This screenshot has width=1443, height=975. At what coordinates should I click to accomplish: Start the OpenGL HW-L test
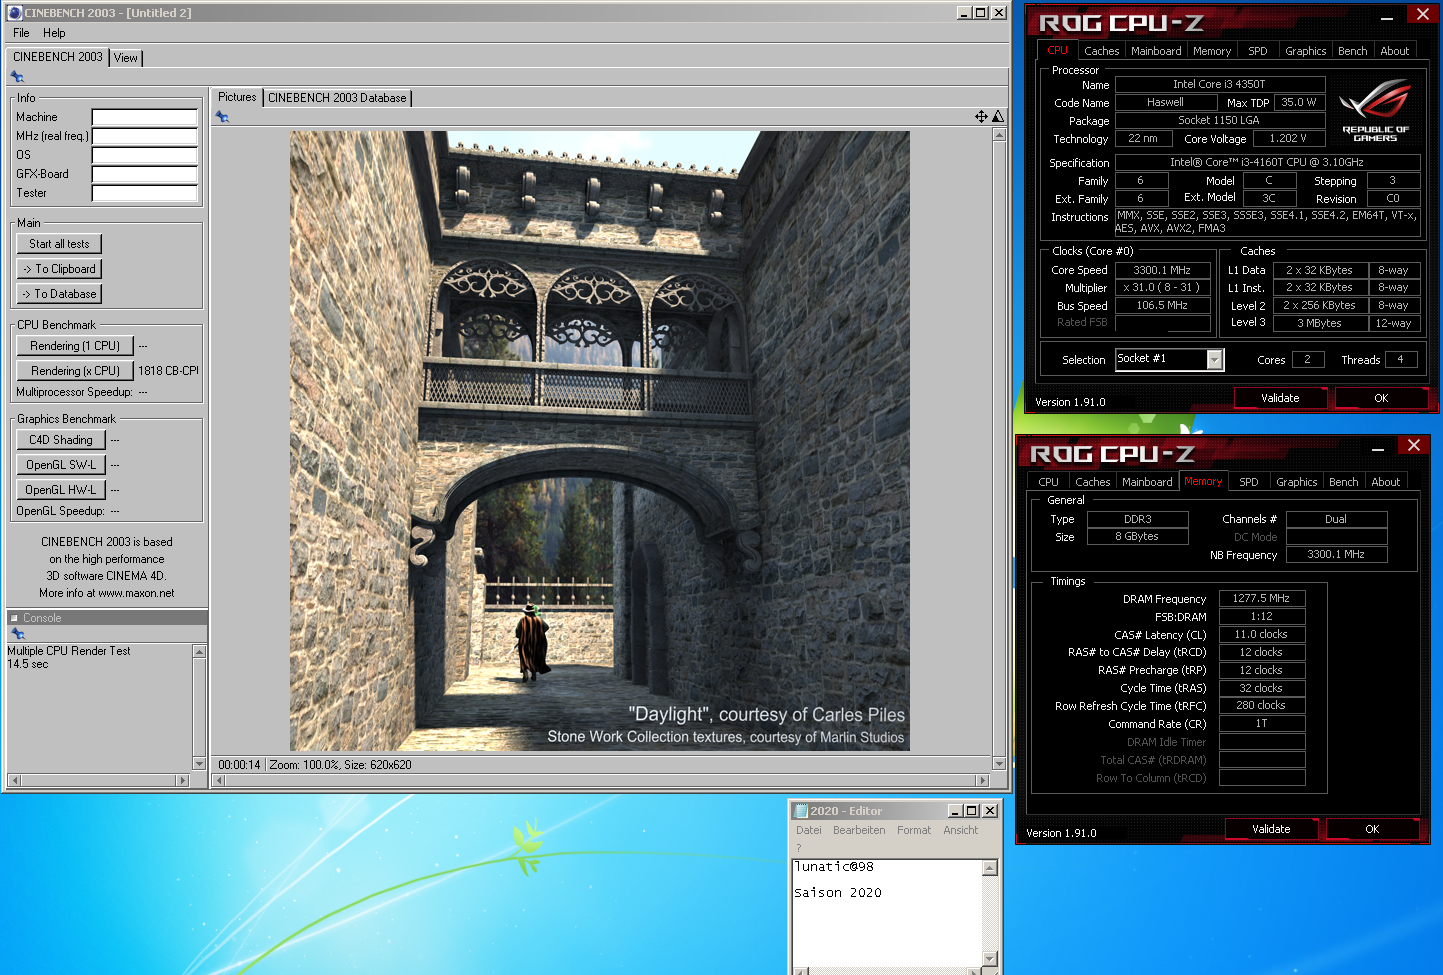[61, 490]
